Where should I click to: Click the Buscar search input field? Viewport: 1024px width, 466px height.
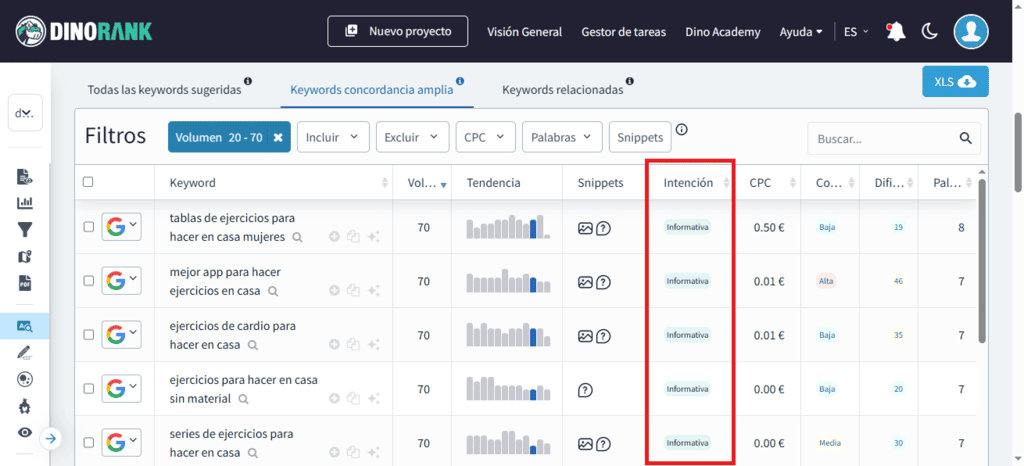[x=894, y=138]
